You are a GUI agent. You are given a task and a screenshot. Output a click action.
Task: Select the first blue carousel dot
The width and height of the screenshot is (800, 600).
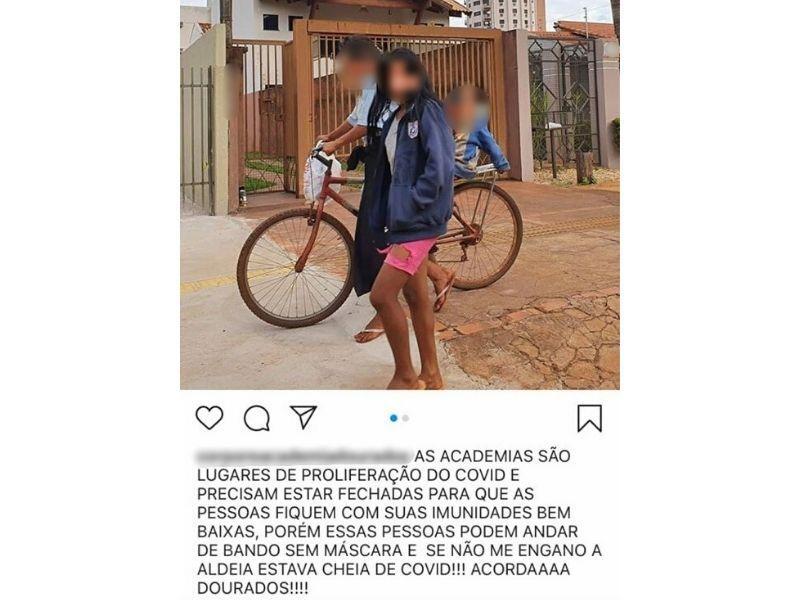click(x=393, y=418)
